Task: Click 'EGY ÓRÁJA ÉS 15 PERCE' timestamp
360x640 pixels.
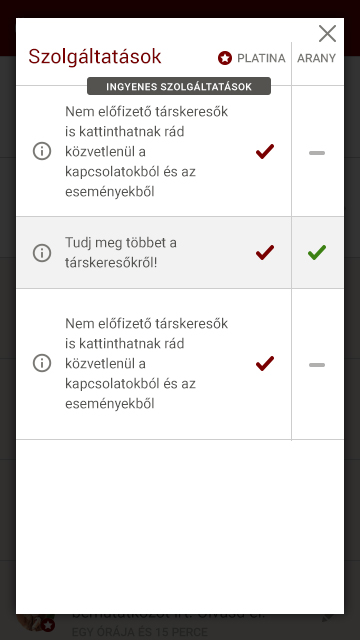Action: coord(140,633)
